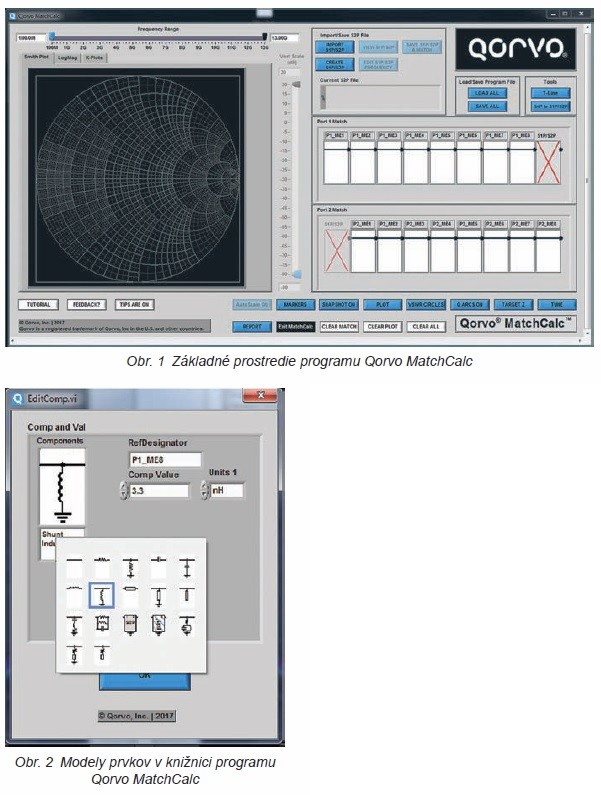Step the Comp Value spinner arrows
This screenshot has width=601, height=795.
[x=124, y=491]
